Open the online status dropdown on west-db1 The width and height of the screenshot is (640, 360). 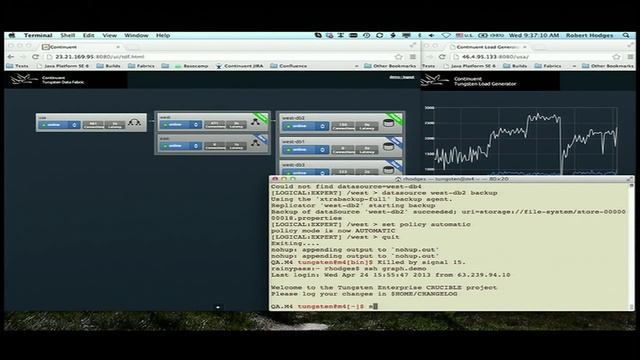click(305, 150)
